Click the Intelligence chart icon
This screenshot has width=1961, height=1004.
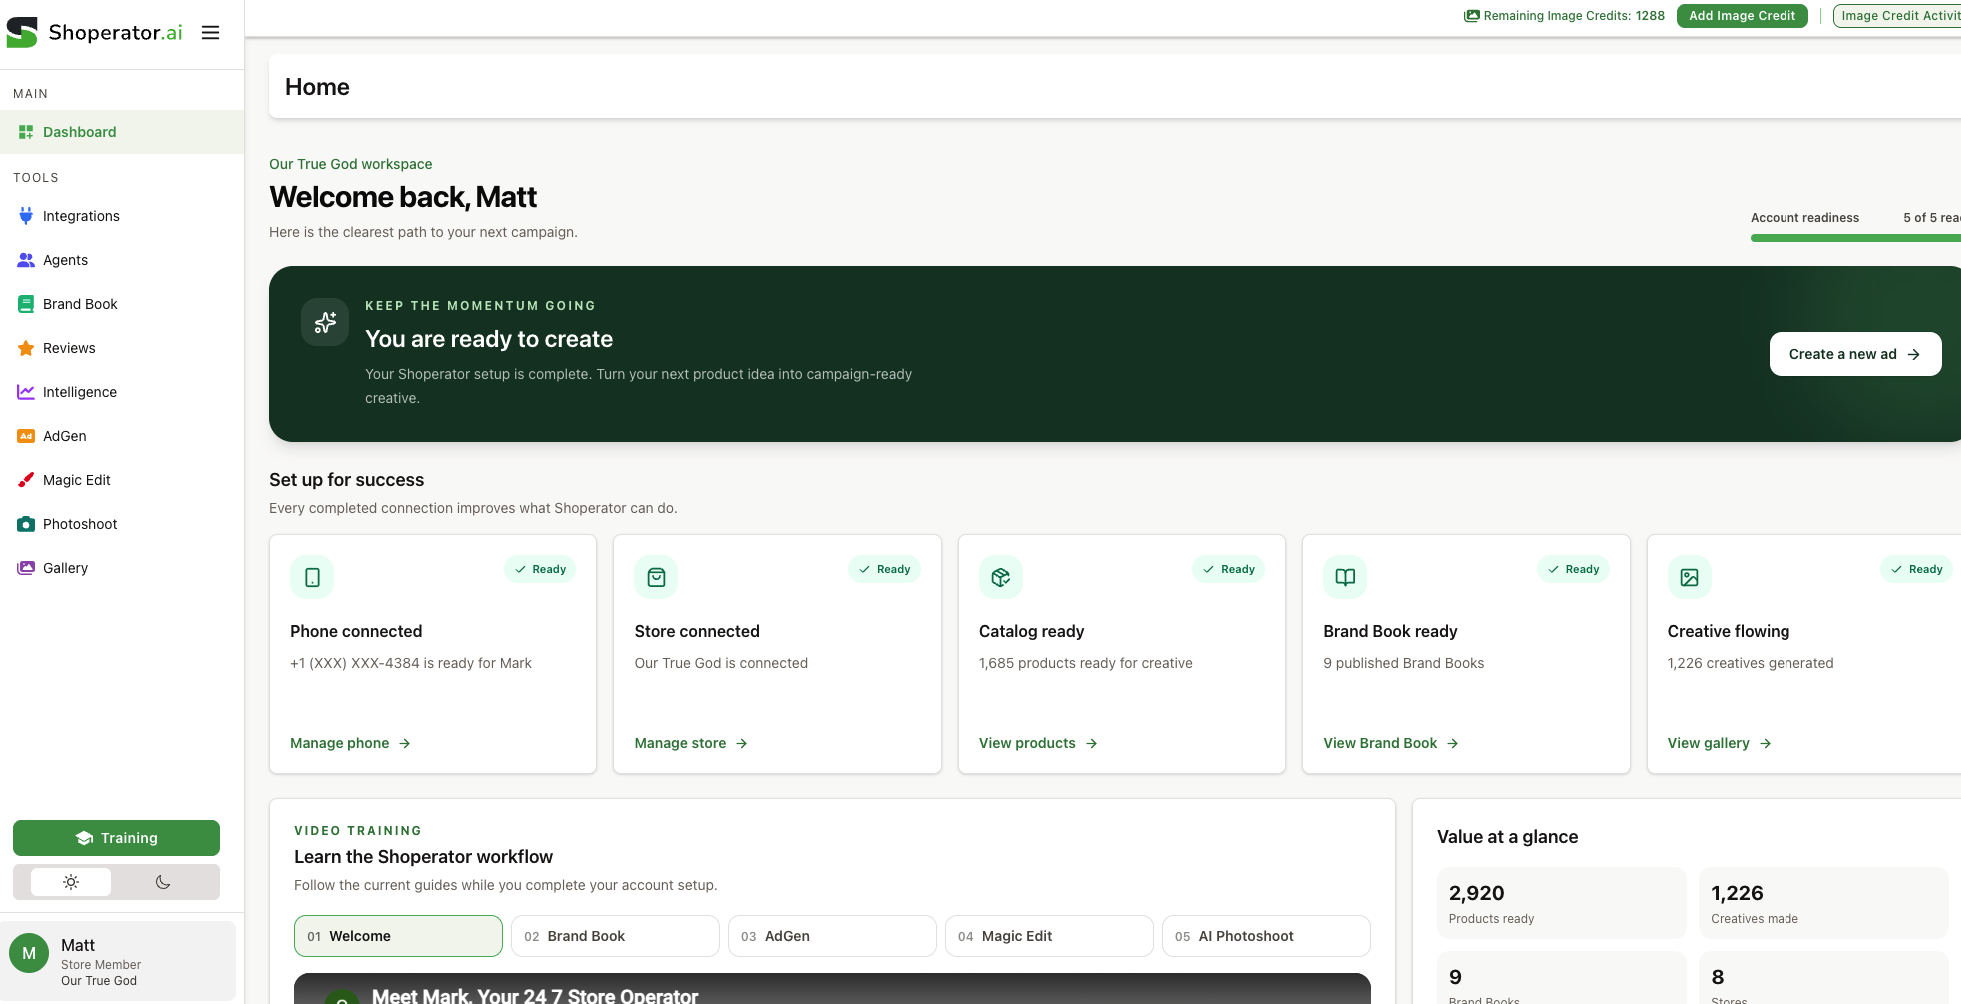coord(26,392)
